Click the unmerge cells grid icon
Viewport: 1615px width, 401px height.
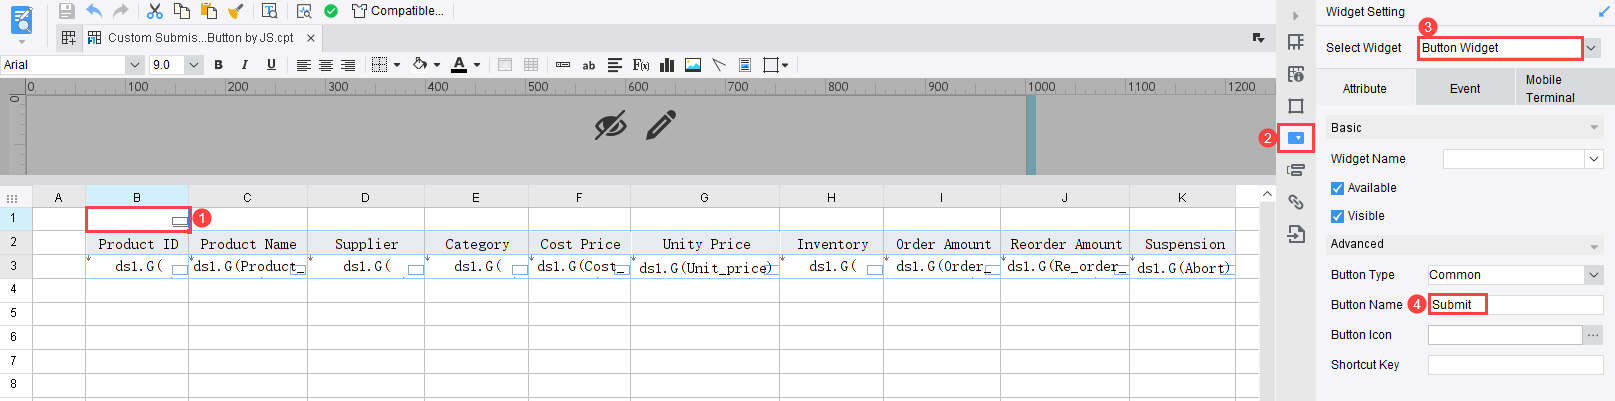tap(531, 65)
